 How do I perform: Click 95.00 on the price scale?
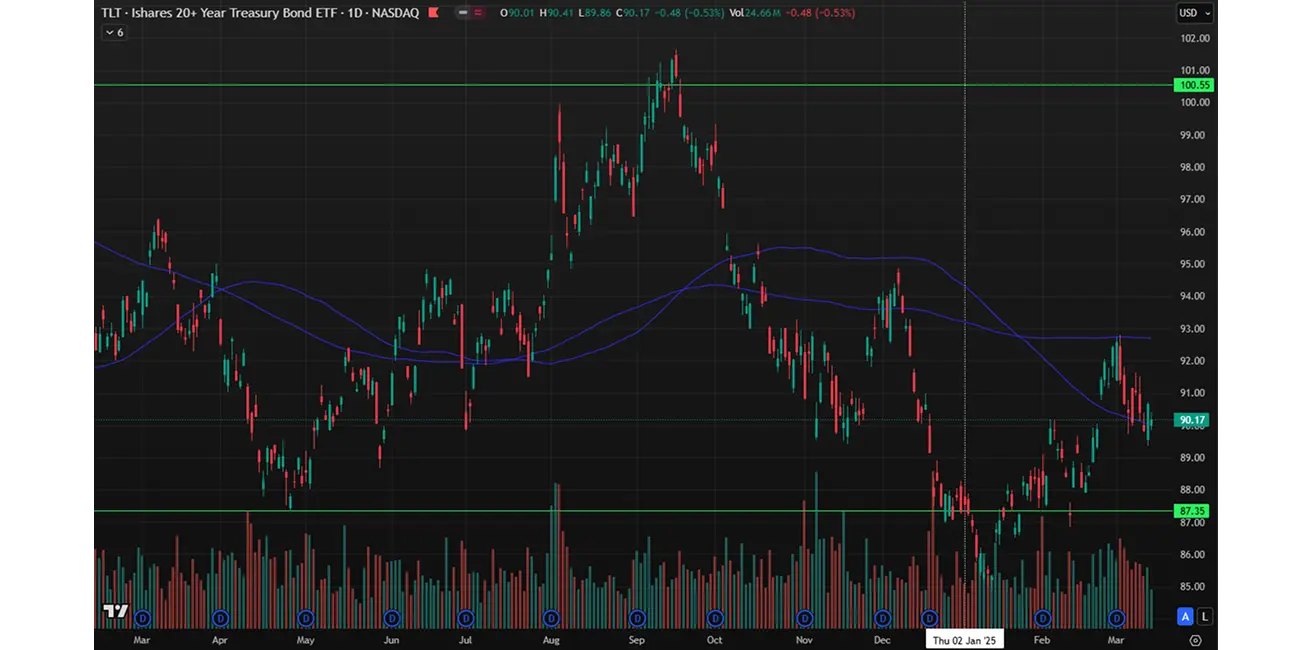1194,264
